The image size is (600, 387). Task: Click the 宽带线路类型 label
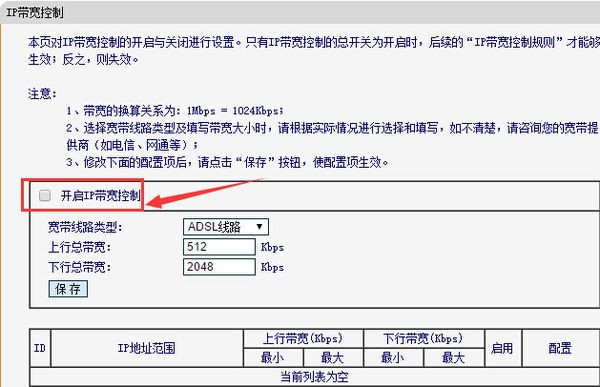click(85, 227)
